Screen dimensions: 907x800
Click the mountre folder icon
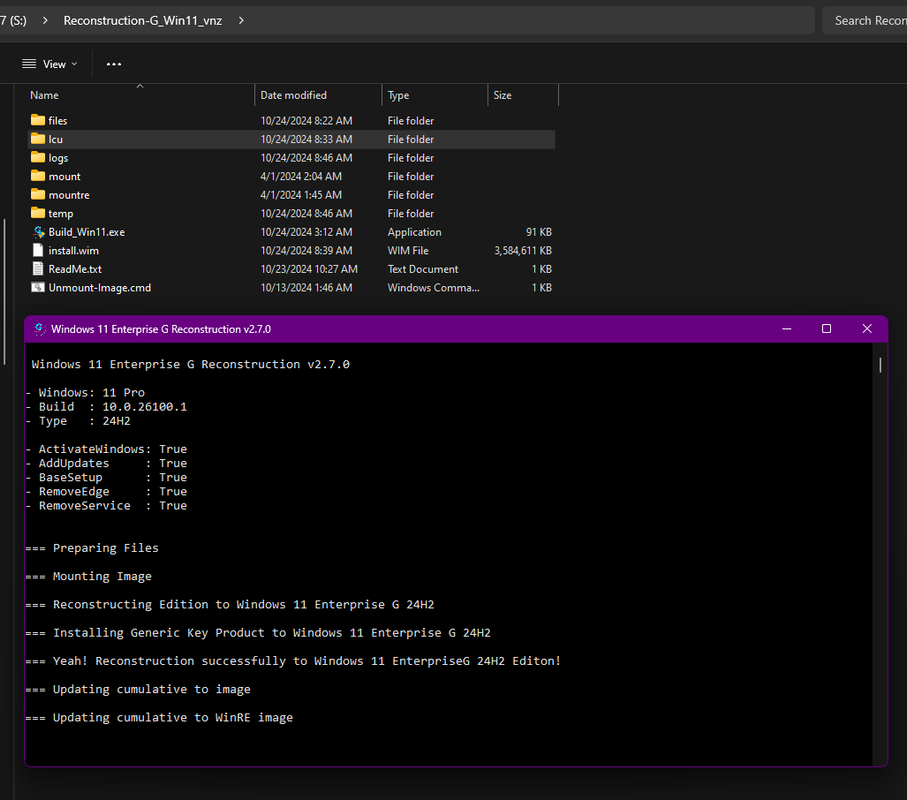coord(38,194)
